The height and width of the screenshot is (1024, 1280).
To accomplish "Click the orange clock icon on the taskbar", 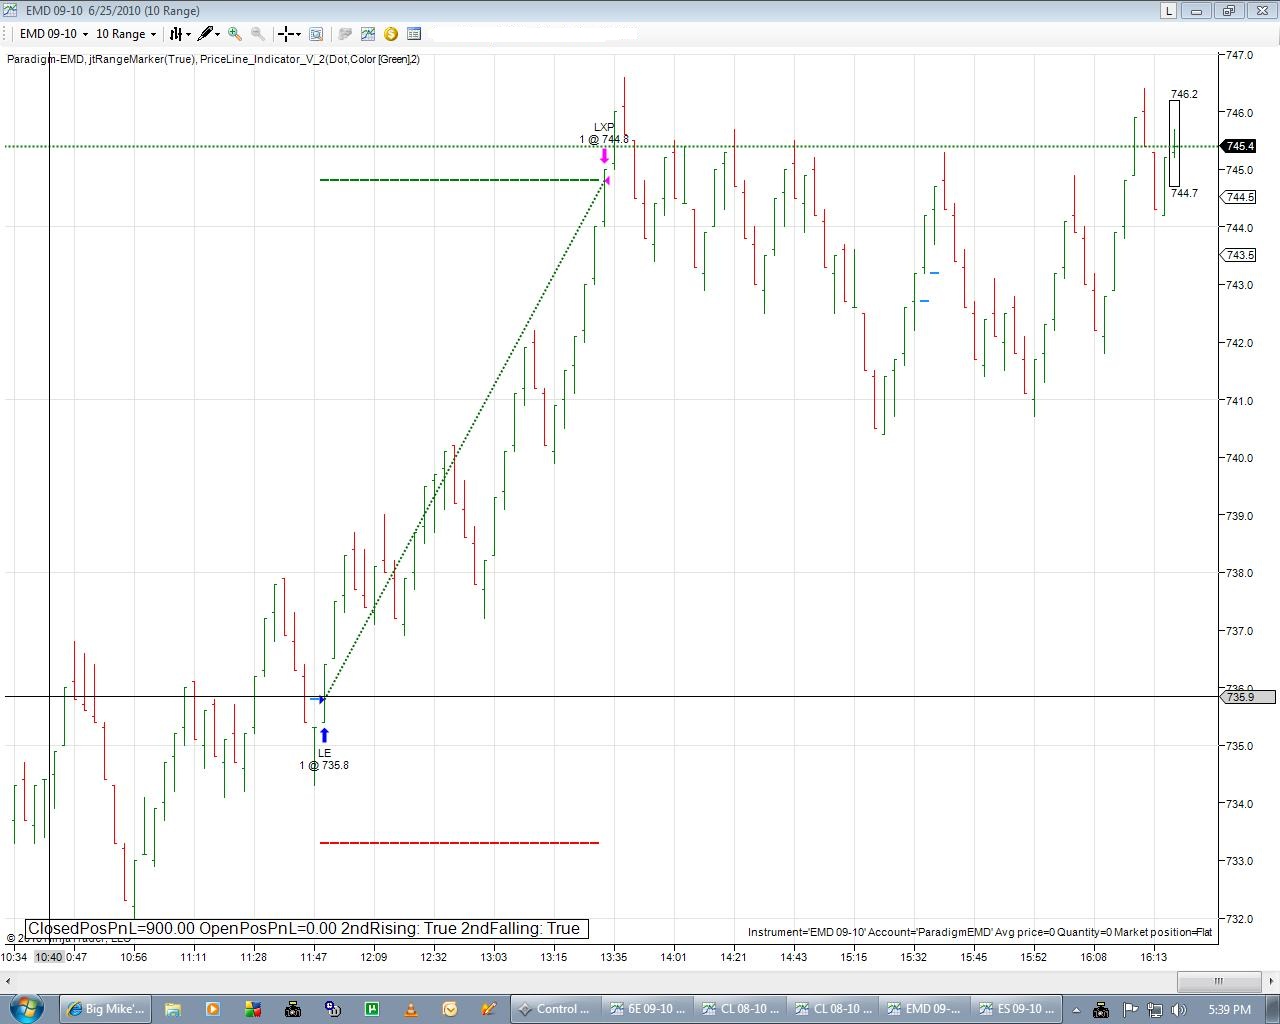I will click(x=450, y=1009).
